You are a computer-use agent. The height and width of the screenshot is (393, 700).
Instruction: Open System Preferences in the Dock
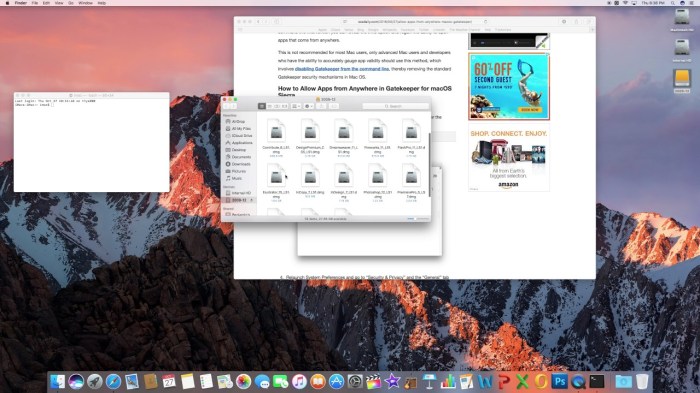(x=355, y=381)
